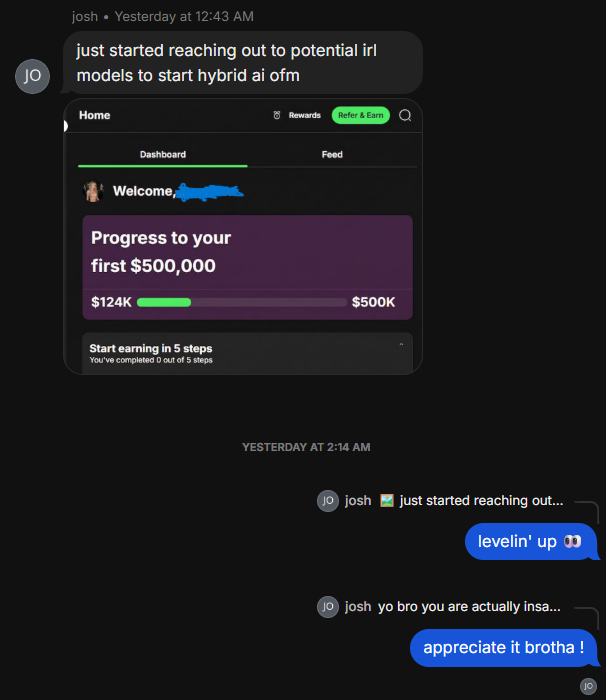Click the eyes emoji in the levelin' up bubble
This screenshot has width=606, height=700.
click(x=572, y=542)
